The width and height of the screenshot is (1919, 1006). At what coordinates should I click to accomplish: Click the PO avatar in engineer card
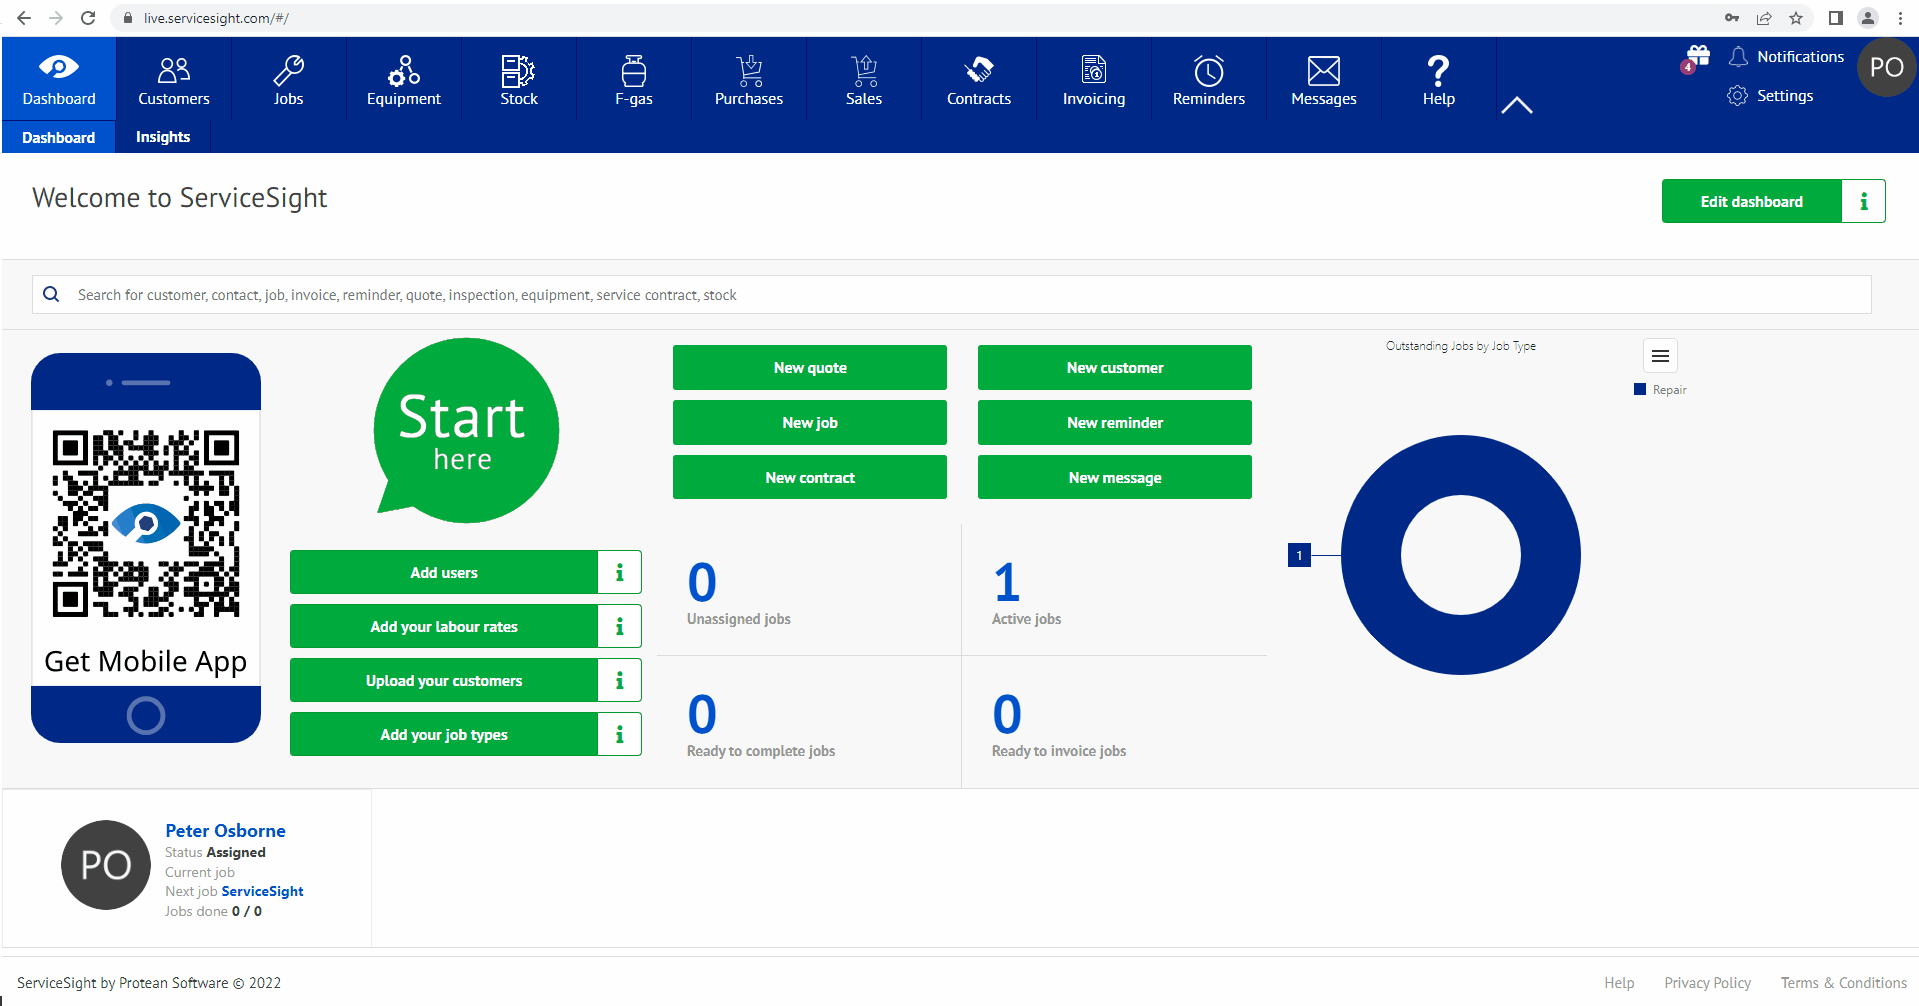coord(106,865)
